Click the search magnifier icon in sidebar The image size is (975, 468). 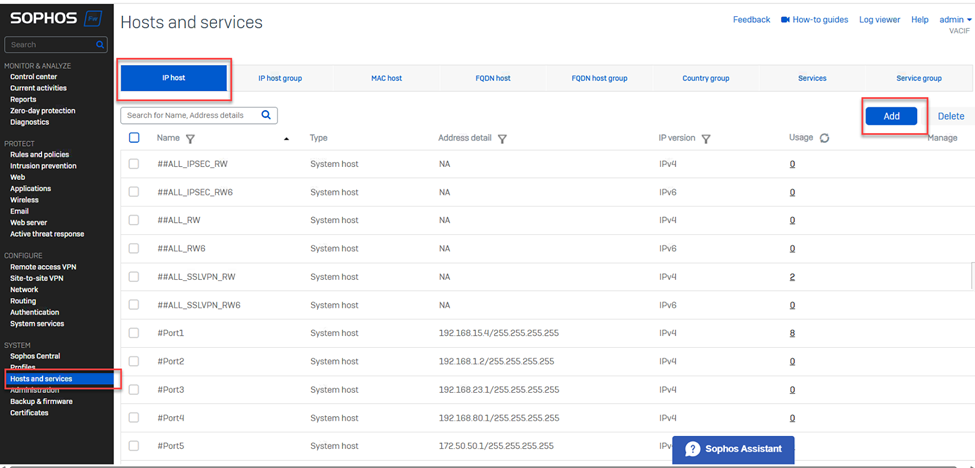coord(100,45)
